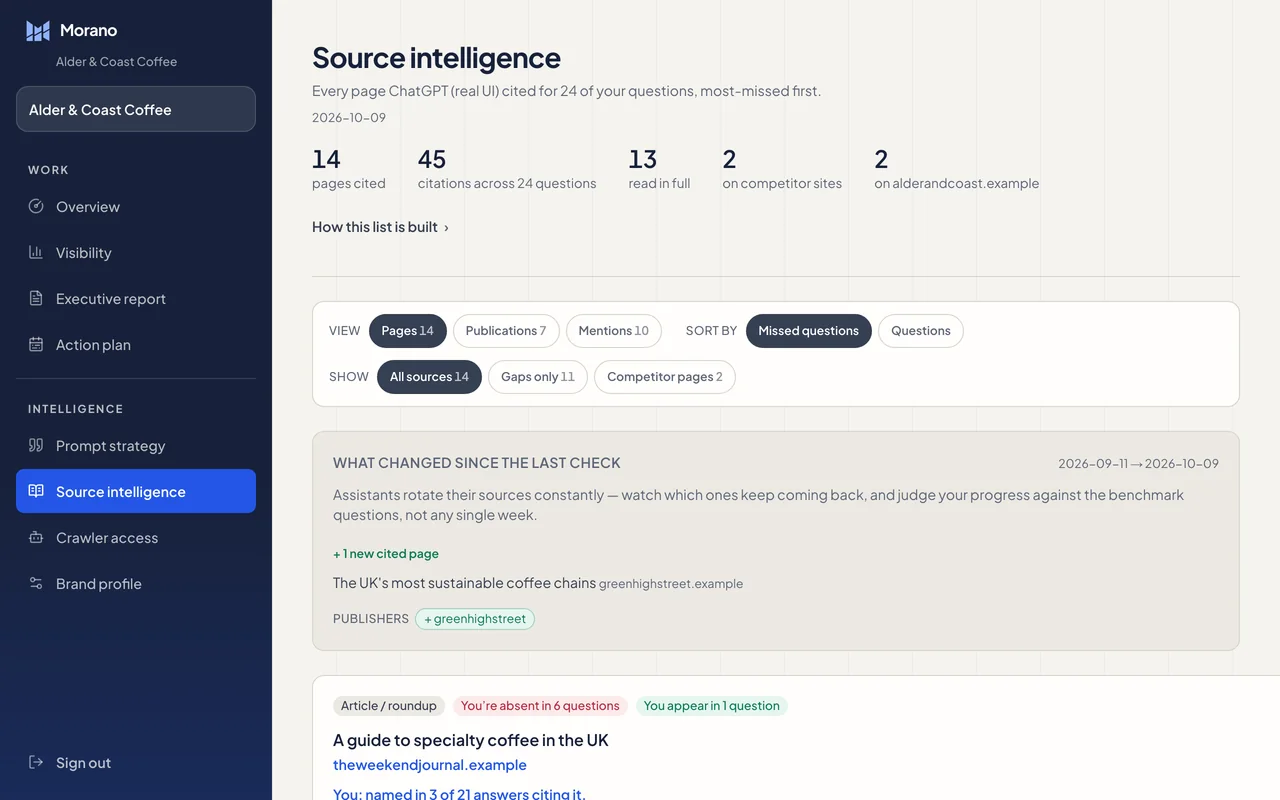Open Overview via its gauge icon
Viewport: 1280px width, 800px height.
36,206
